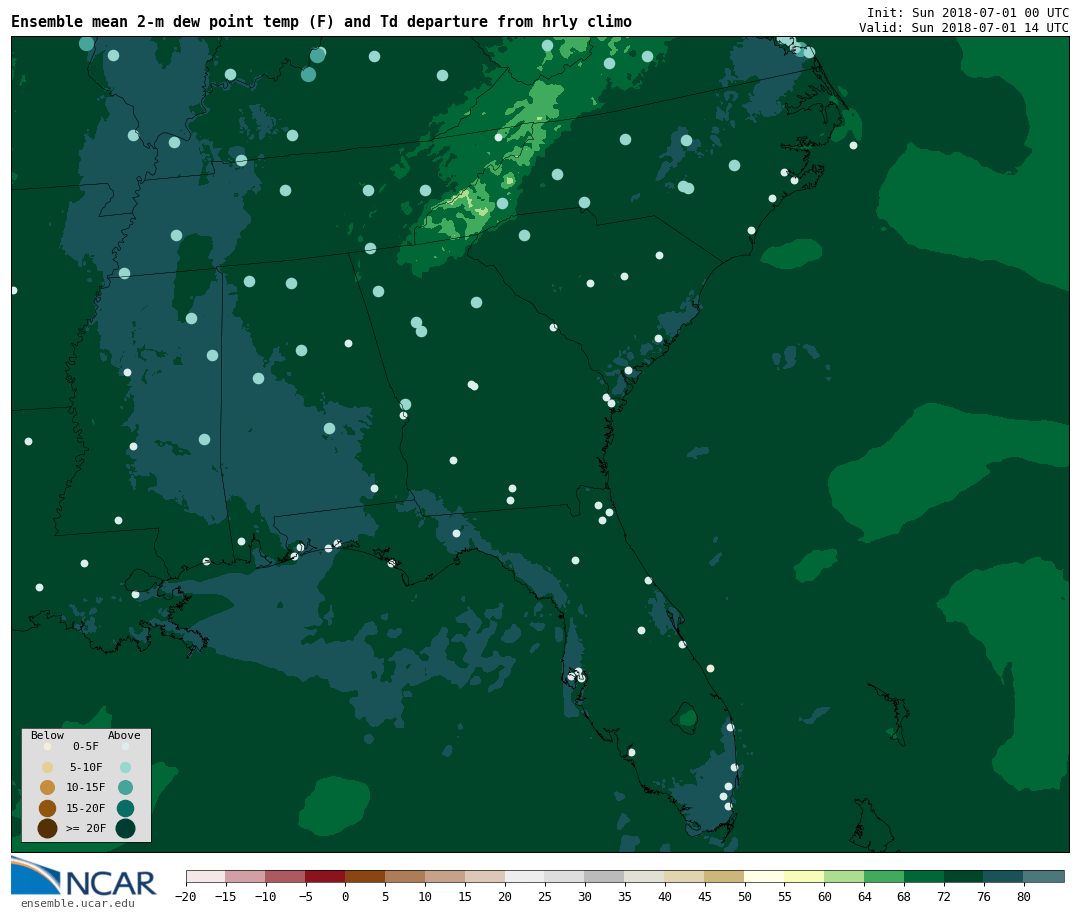Pick the Above 10-15F legend circle
This screenshot has height=915, width=1080.
[125, 787]
